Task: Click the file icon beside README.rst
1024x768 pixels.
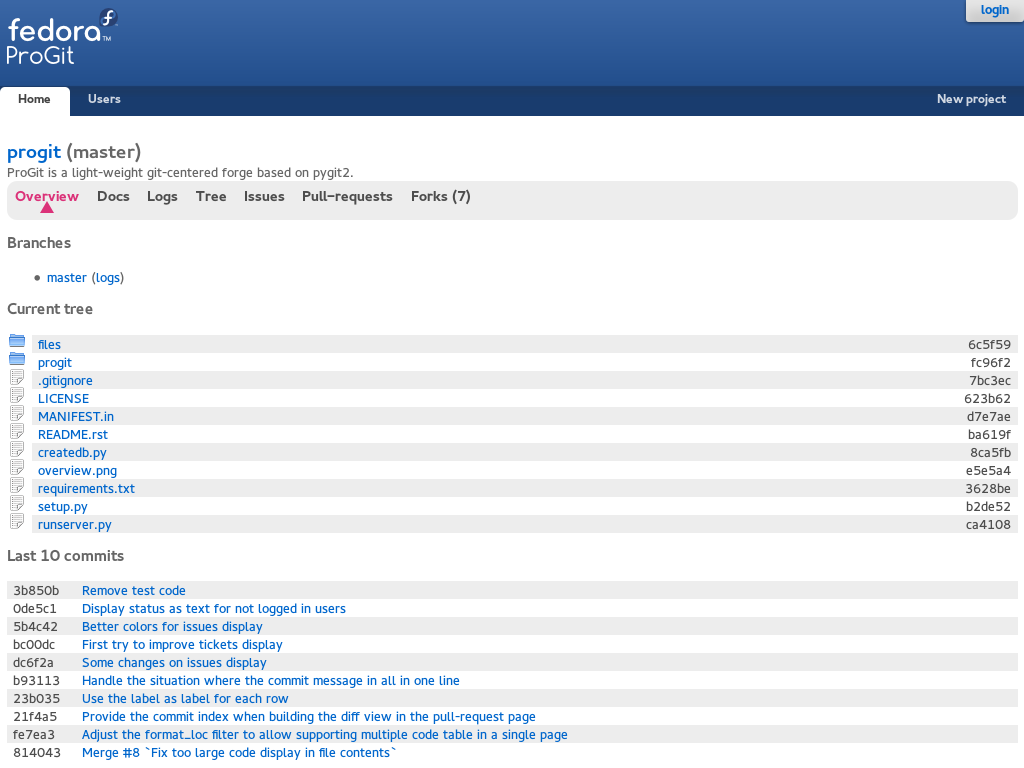Action: coord(17,431)
